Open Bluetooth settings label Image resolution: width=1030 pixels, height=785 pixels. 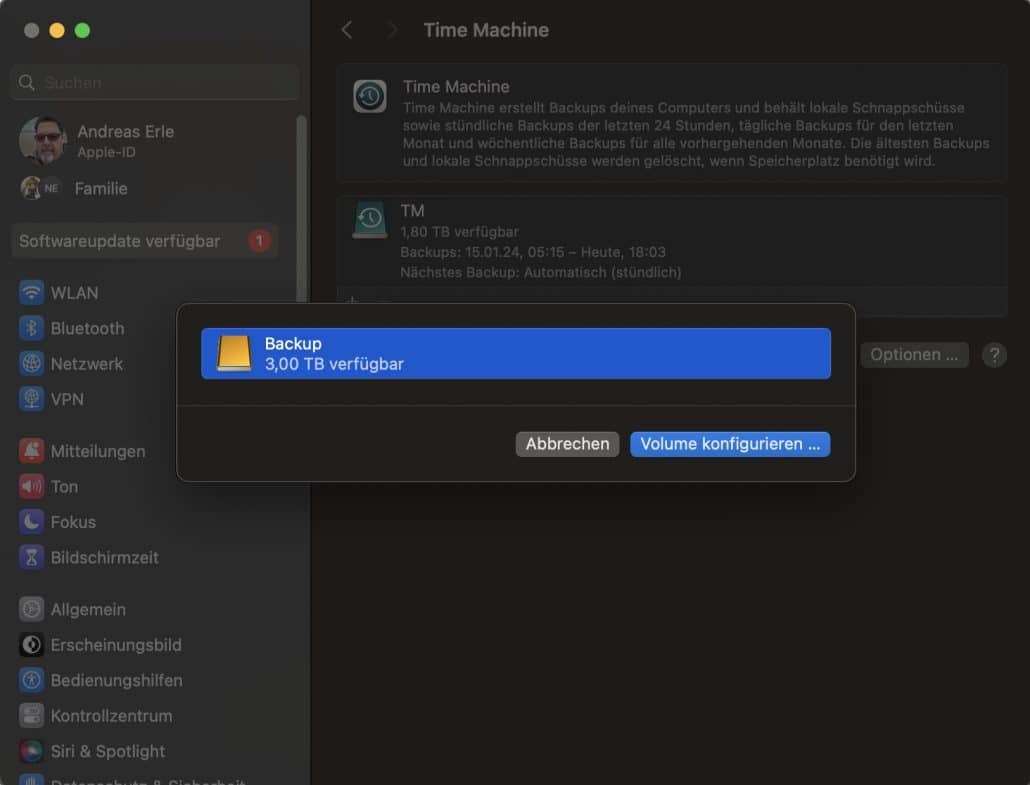click(87, 328)
